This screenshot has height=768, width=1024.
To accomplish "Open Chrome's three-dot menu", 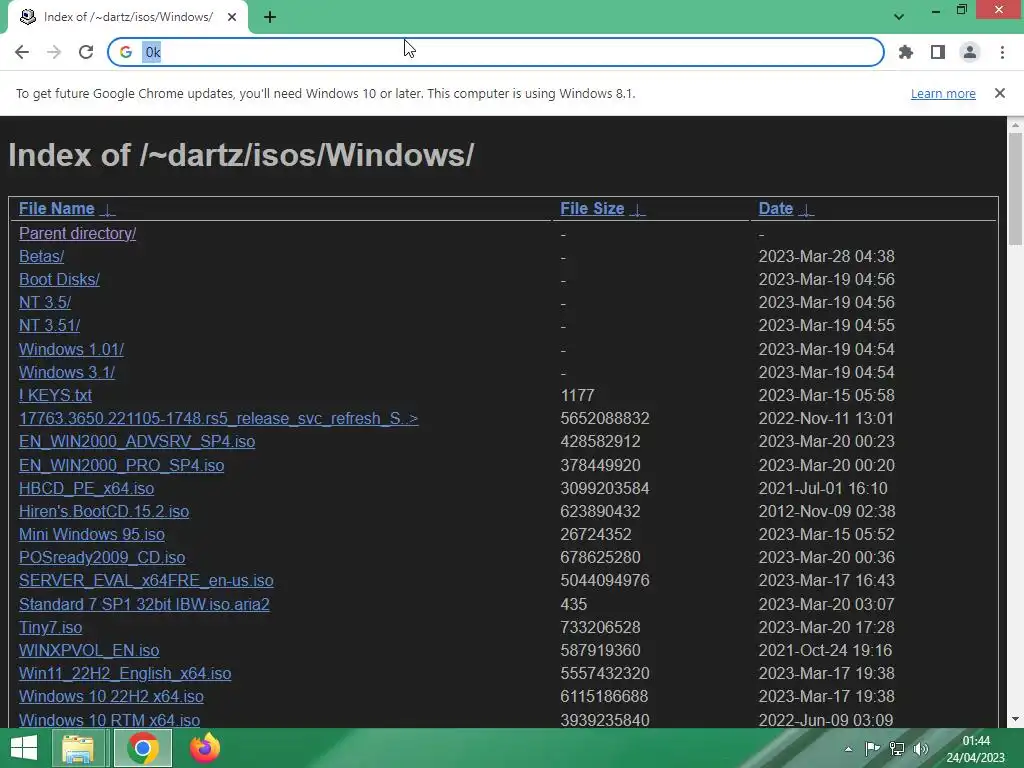I will 1002,52.
